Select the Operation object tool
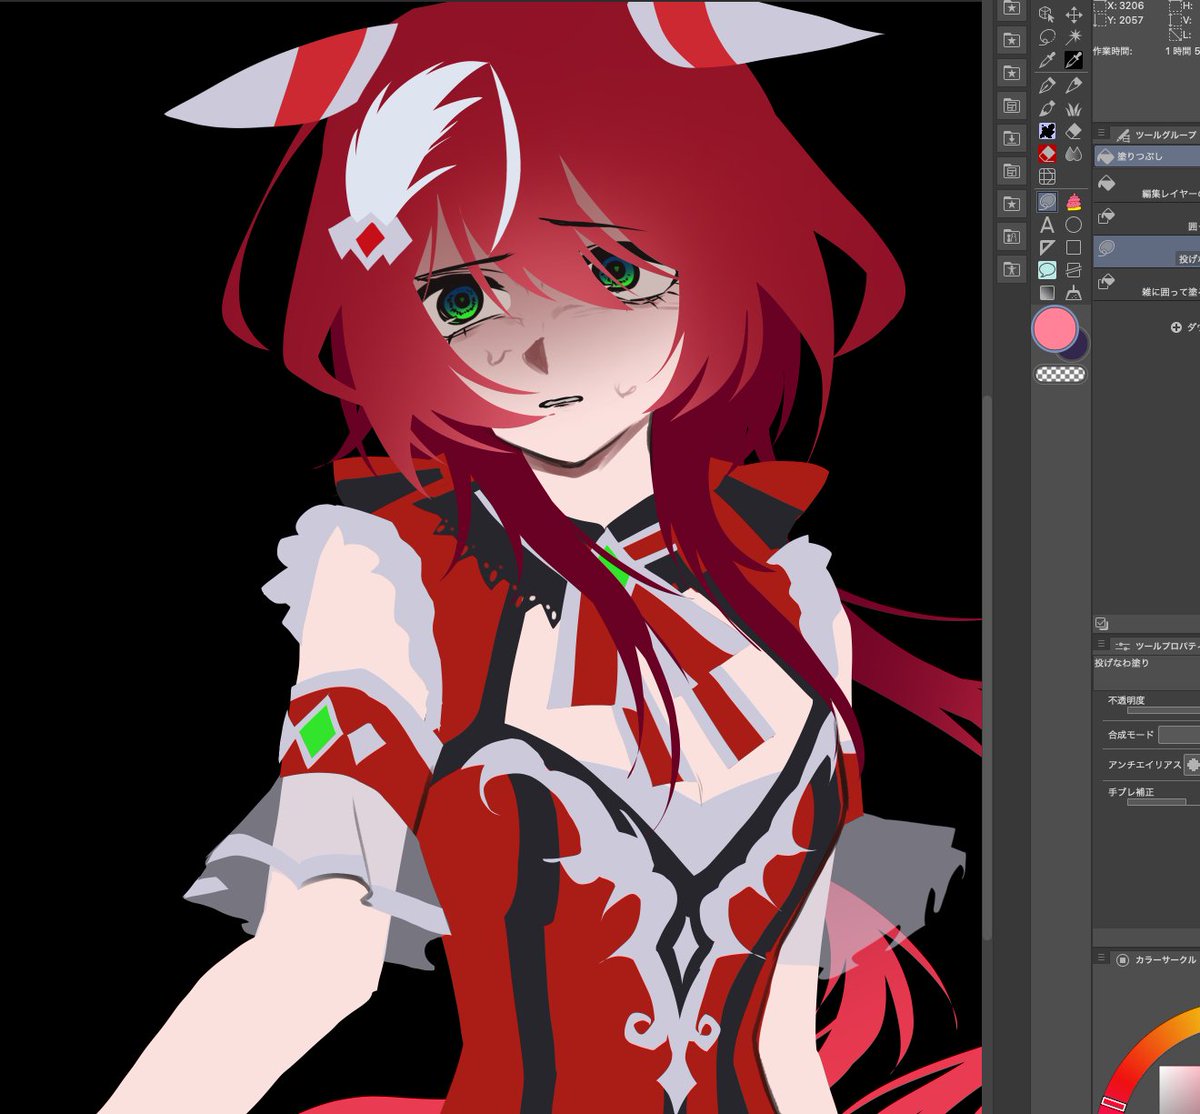 [1047, 15]
